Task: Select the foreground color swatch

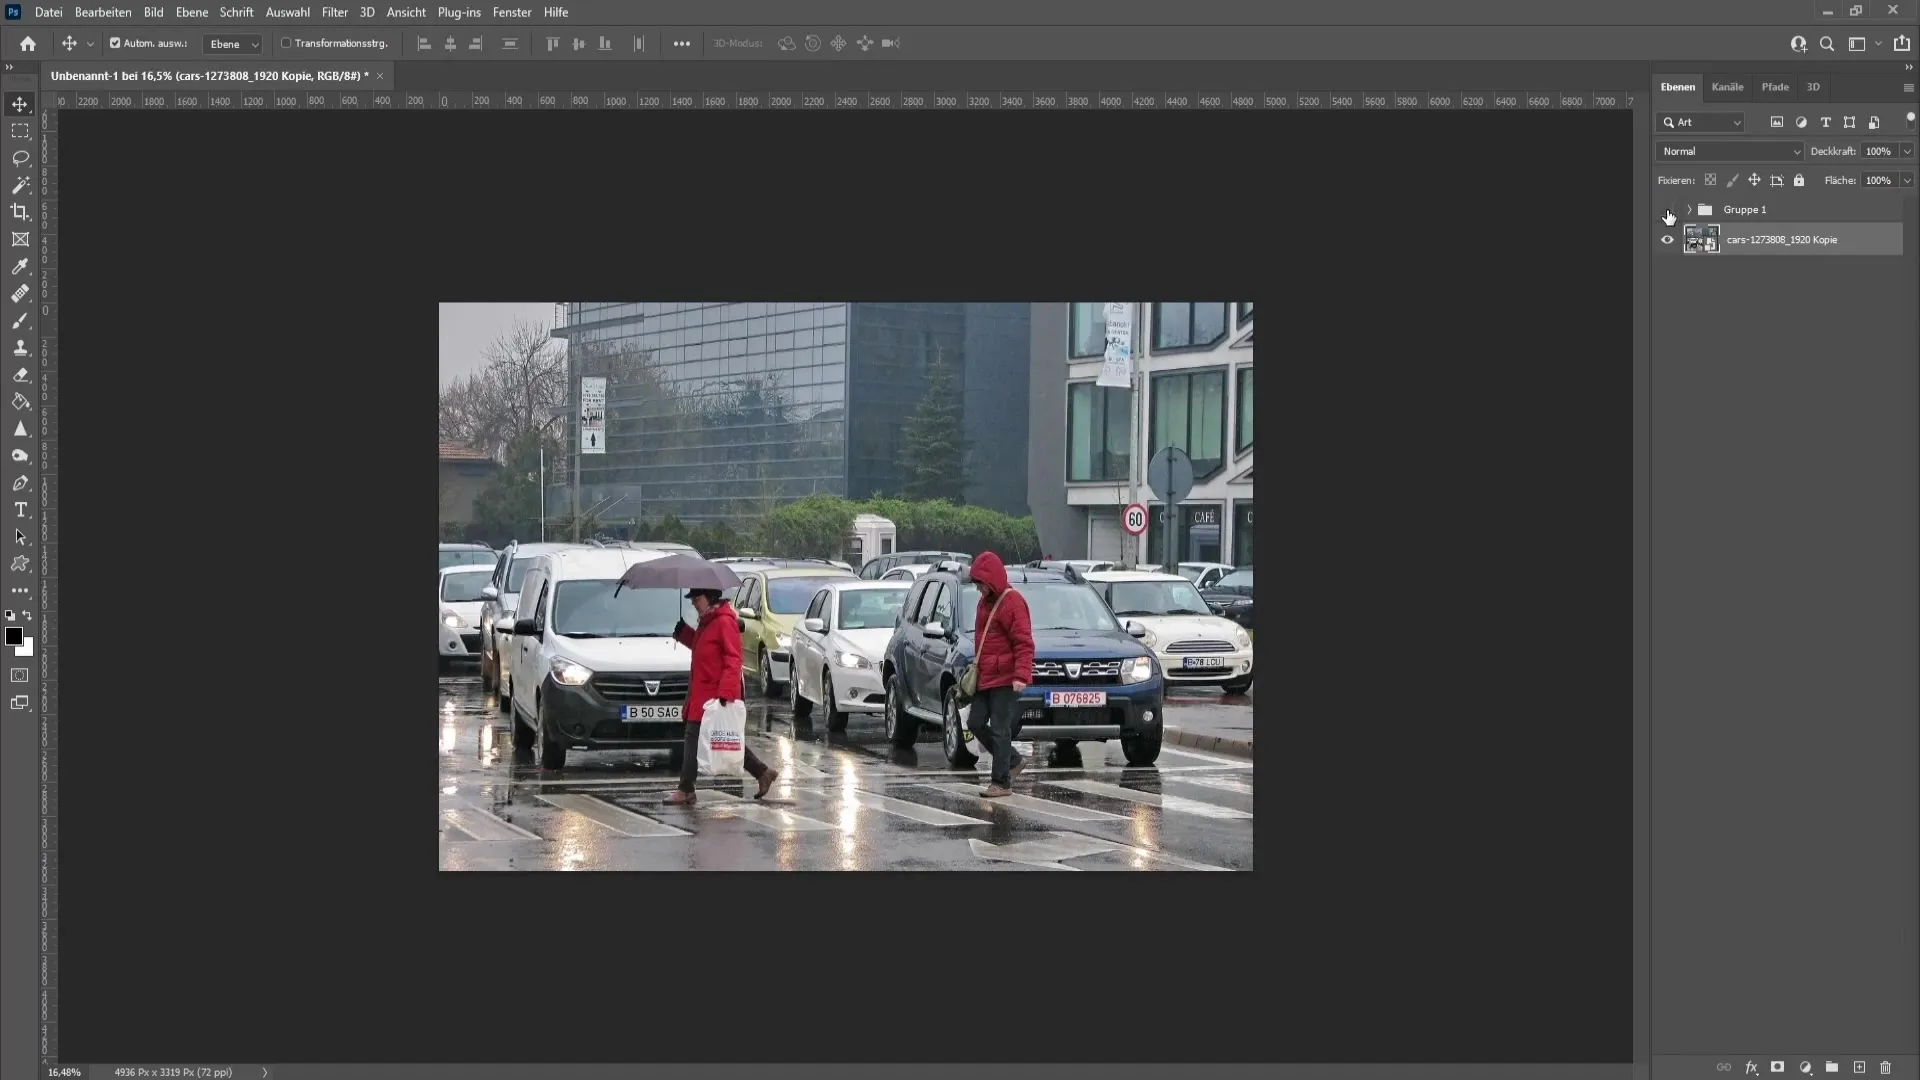Action: (x=15, y=637)
